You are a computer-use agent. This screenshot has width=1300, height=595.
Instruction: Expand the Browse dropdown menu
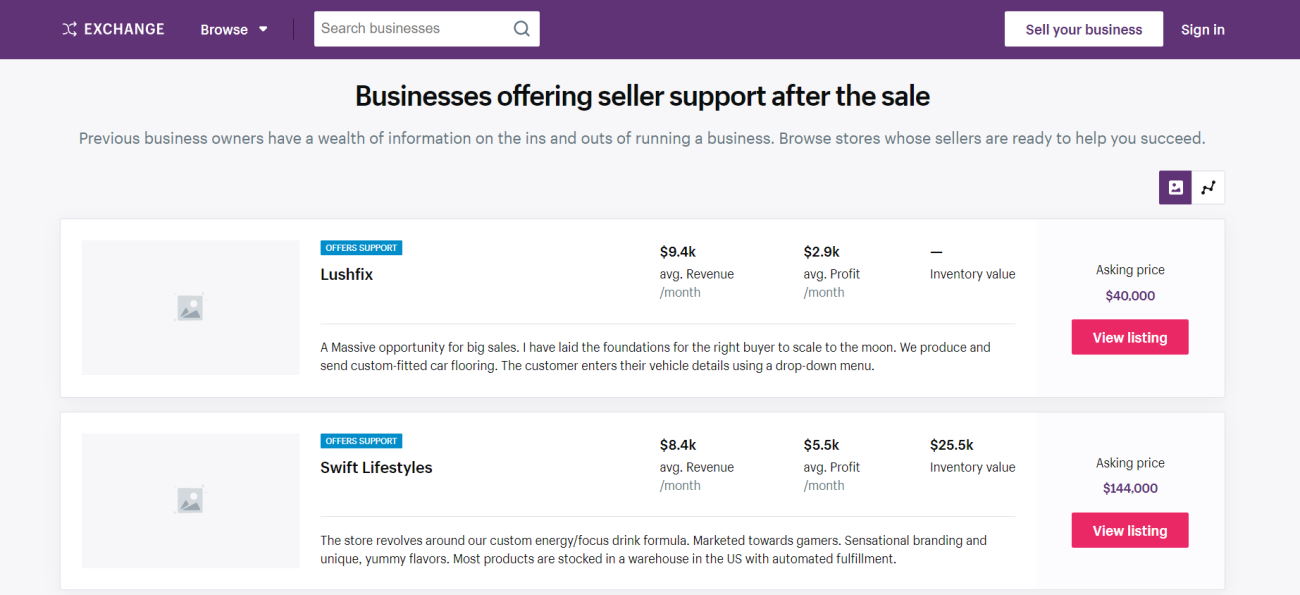click(233, 29)
